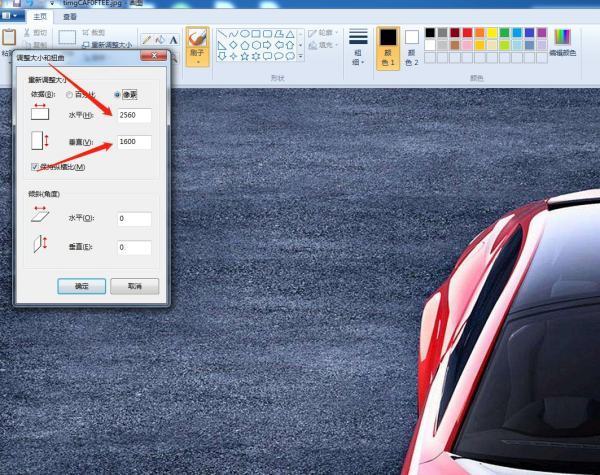
Task: Select the Brushes tool in the ribbon
Action: point(198,44)
